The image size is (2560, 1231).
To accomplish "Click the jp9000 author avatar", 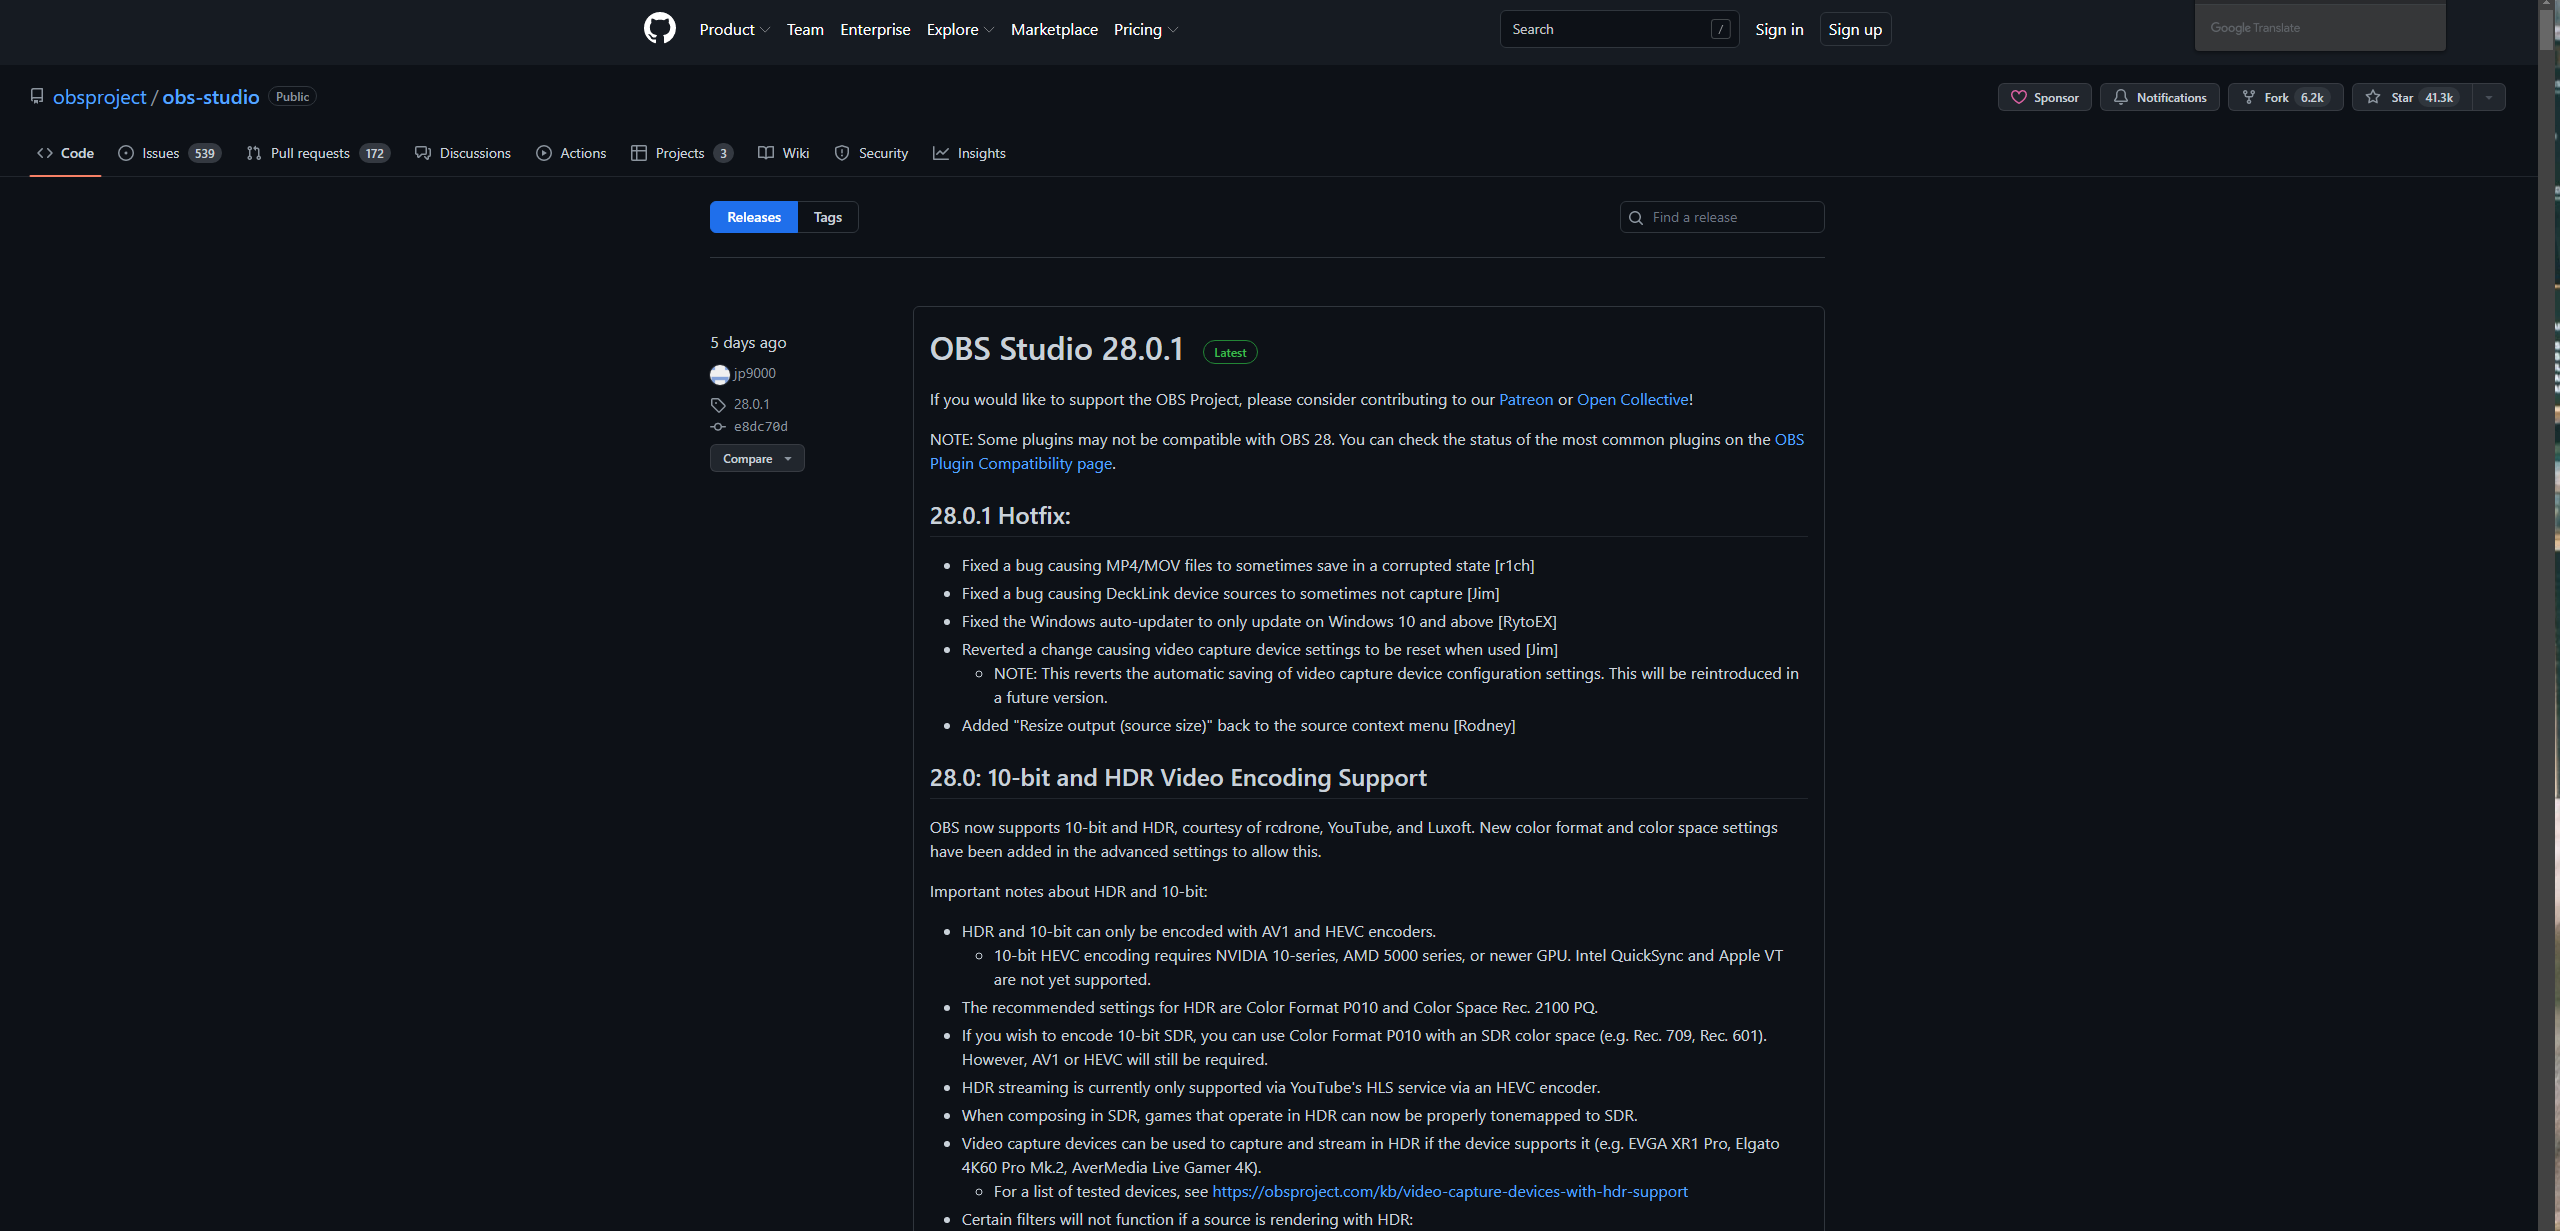I will pos(720,375).
